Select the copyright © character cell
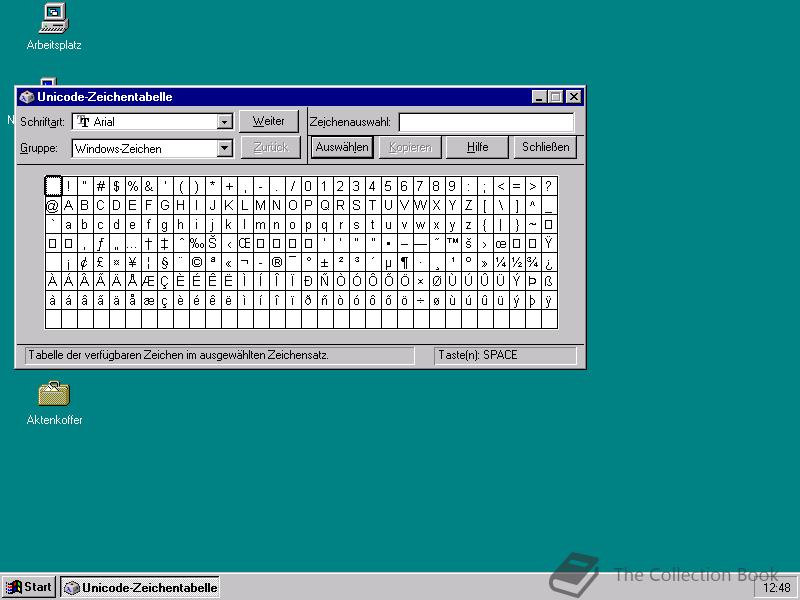The height and width of the screenshot is (600, 800). point(197,263)
